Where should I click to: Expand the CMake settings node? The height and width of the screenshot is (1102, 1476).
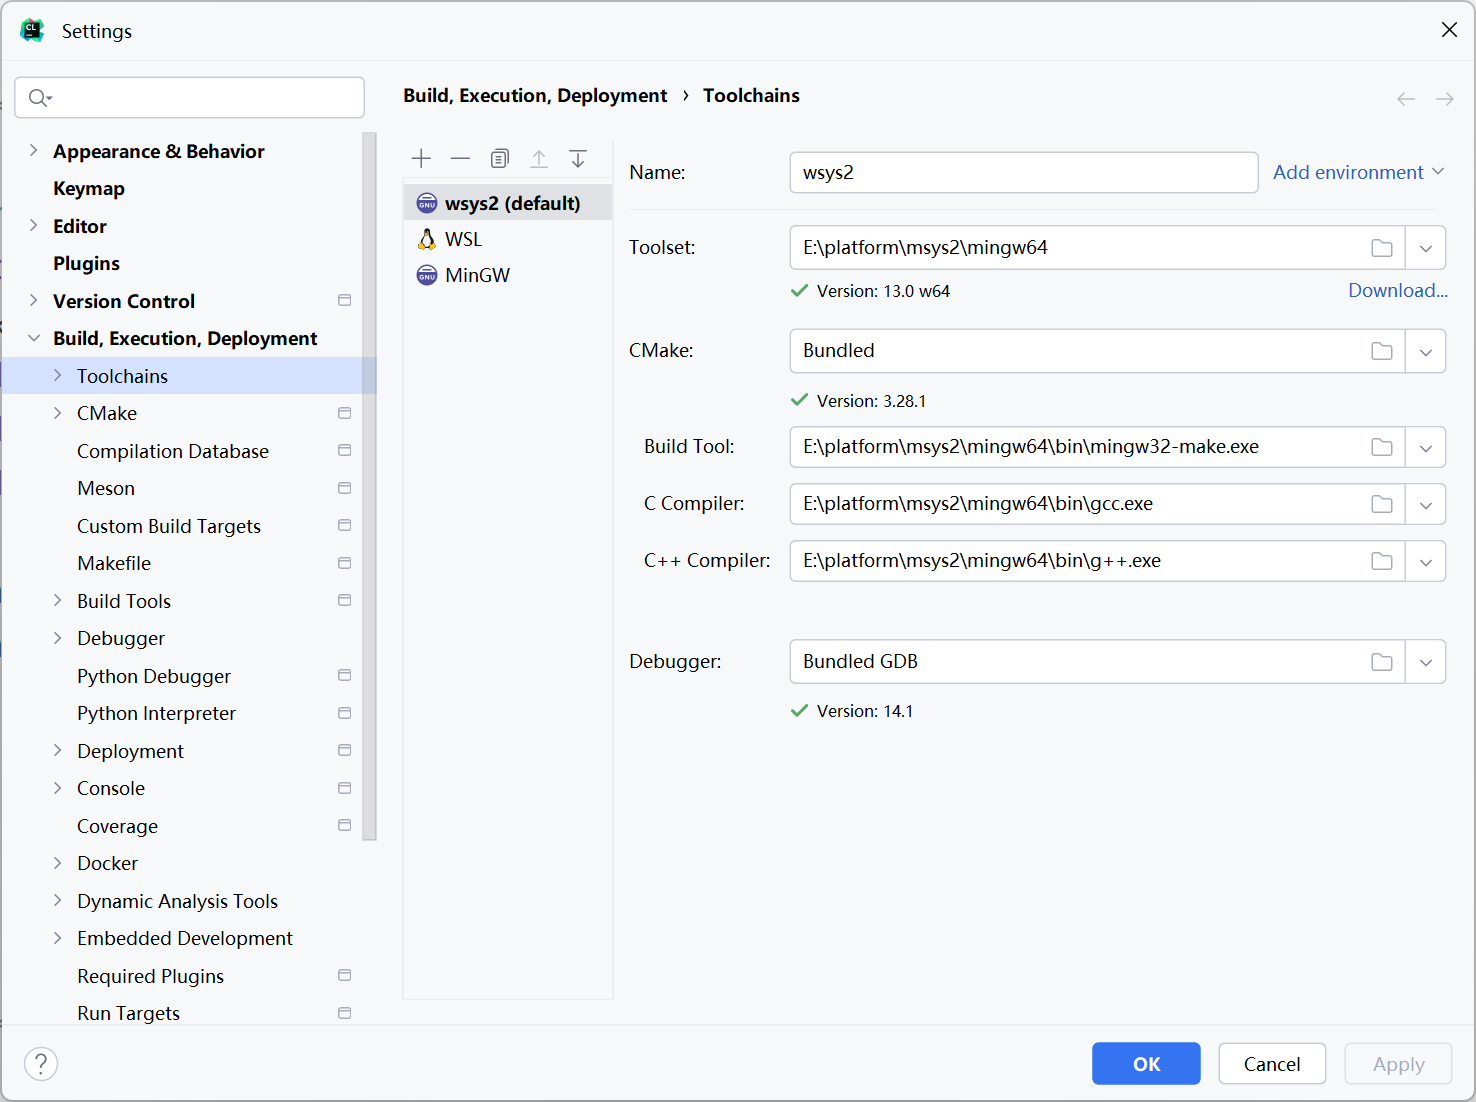click(x=57, y=413)
